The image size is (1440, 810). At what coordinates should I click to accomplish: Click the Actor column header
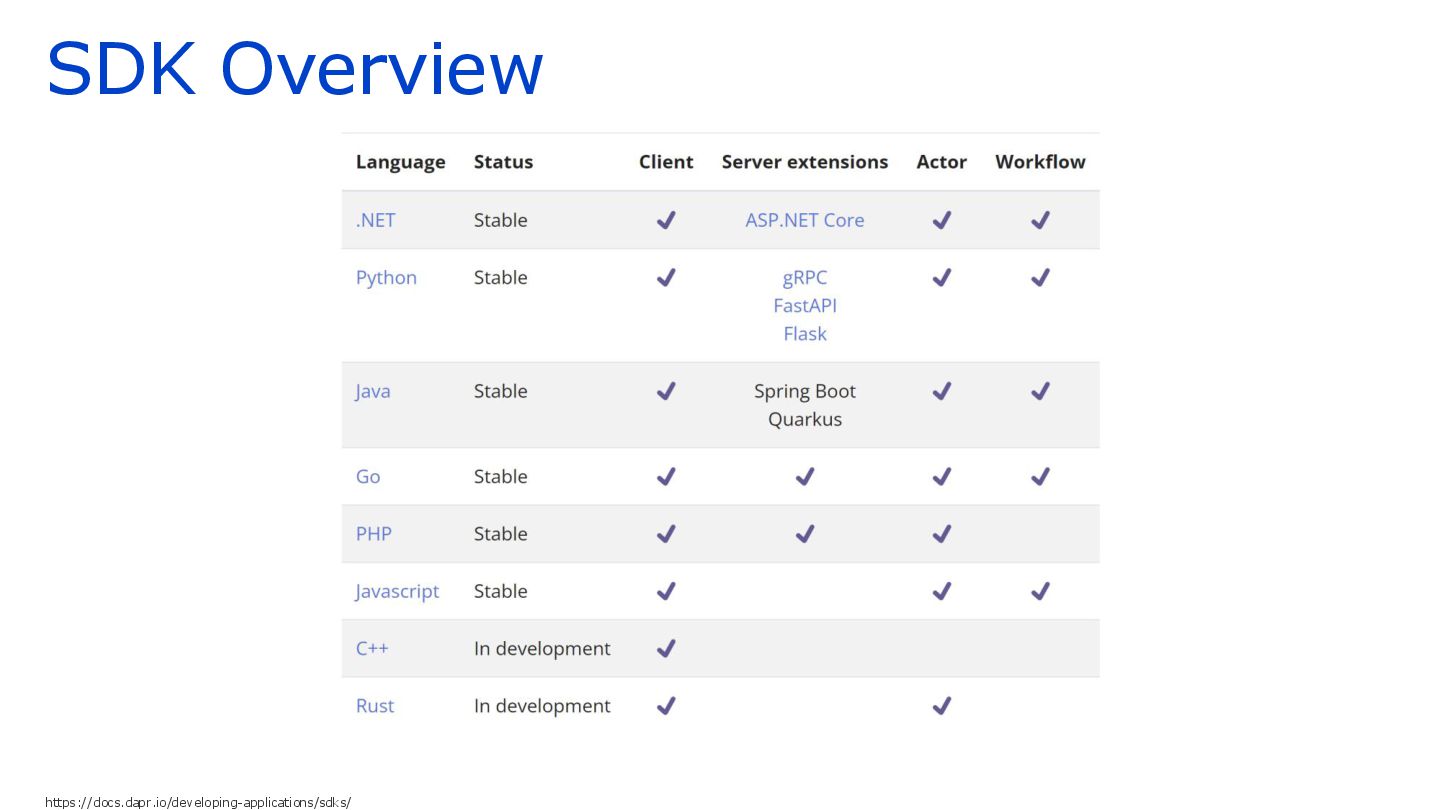(x=941, y=162)
